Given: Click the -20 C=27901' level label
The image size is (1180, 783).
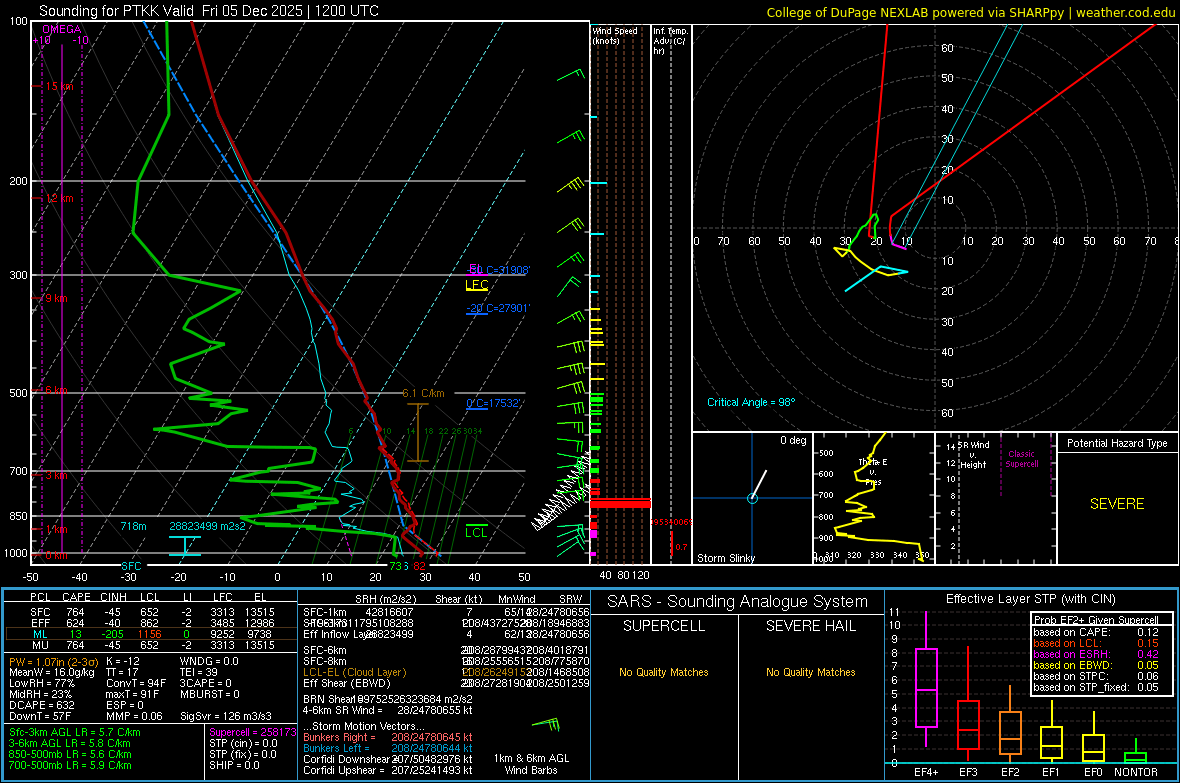Looking at the screenshot, I should coord(498,308).
